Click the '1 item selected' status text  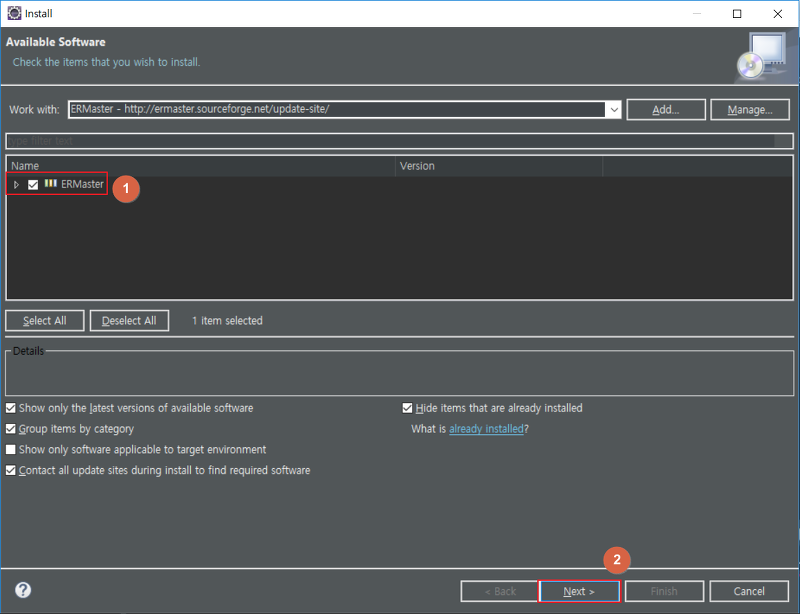click(x=227, y=321)
